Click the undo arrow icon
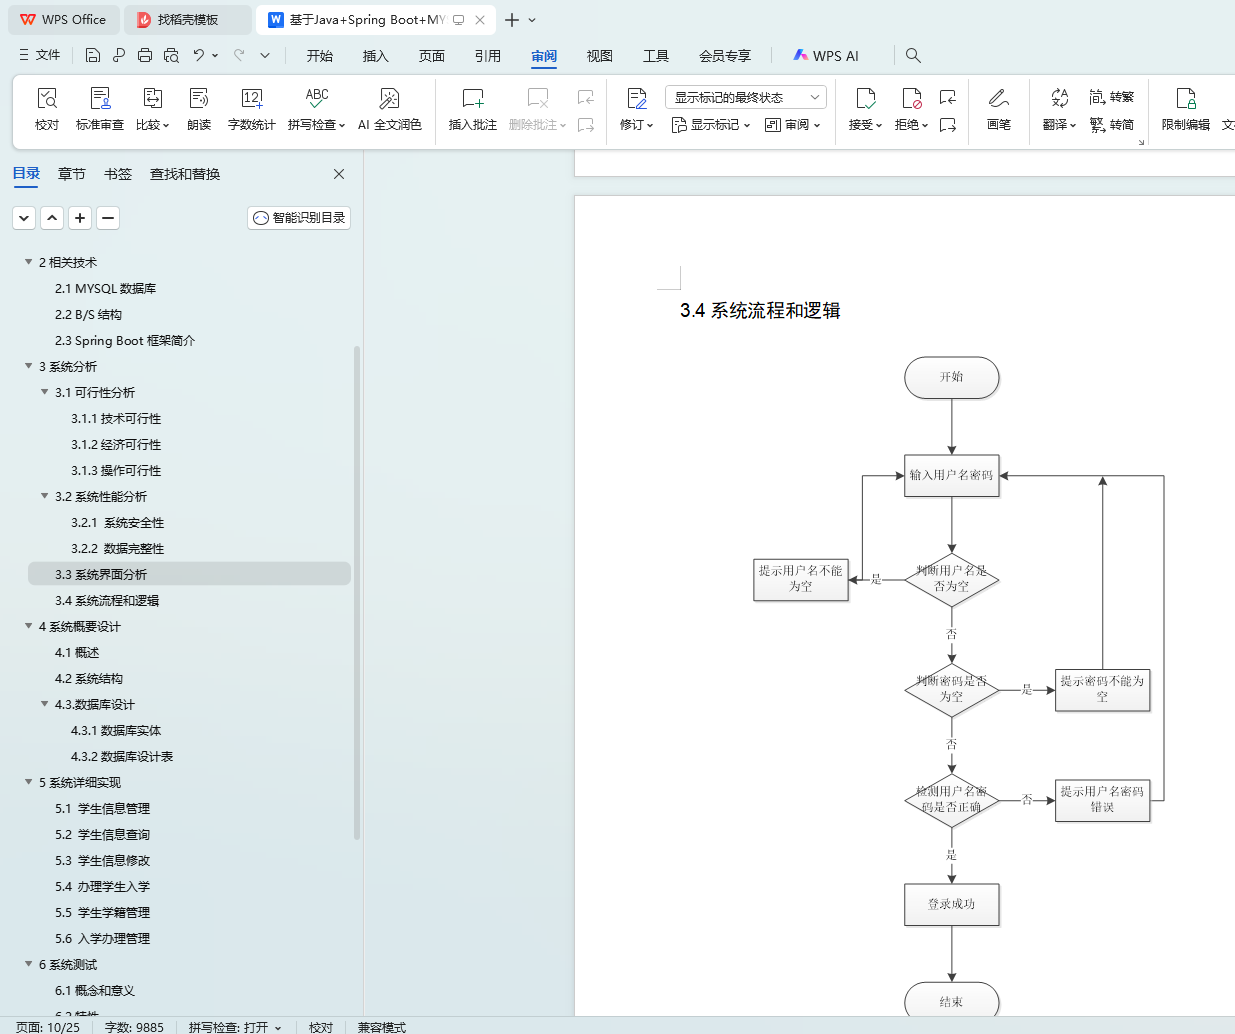 [x=199, y=55]
